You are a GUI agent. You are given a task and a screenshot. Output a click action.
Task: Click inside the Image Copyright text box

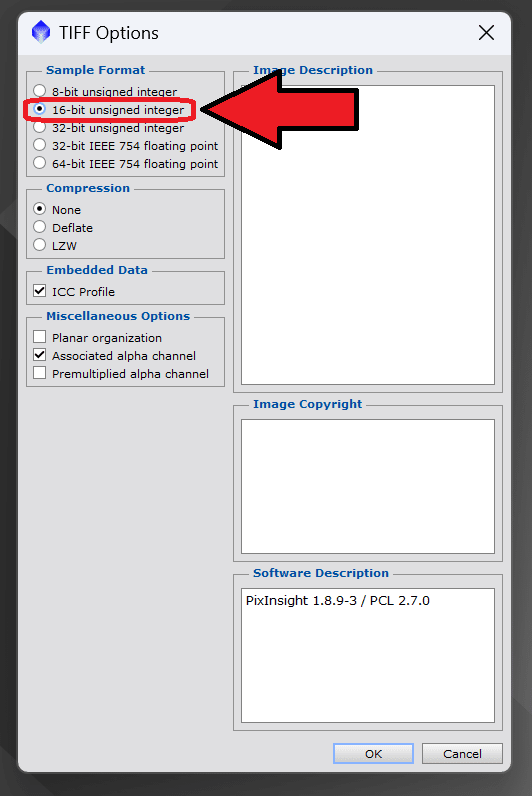(368, 486)
